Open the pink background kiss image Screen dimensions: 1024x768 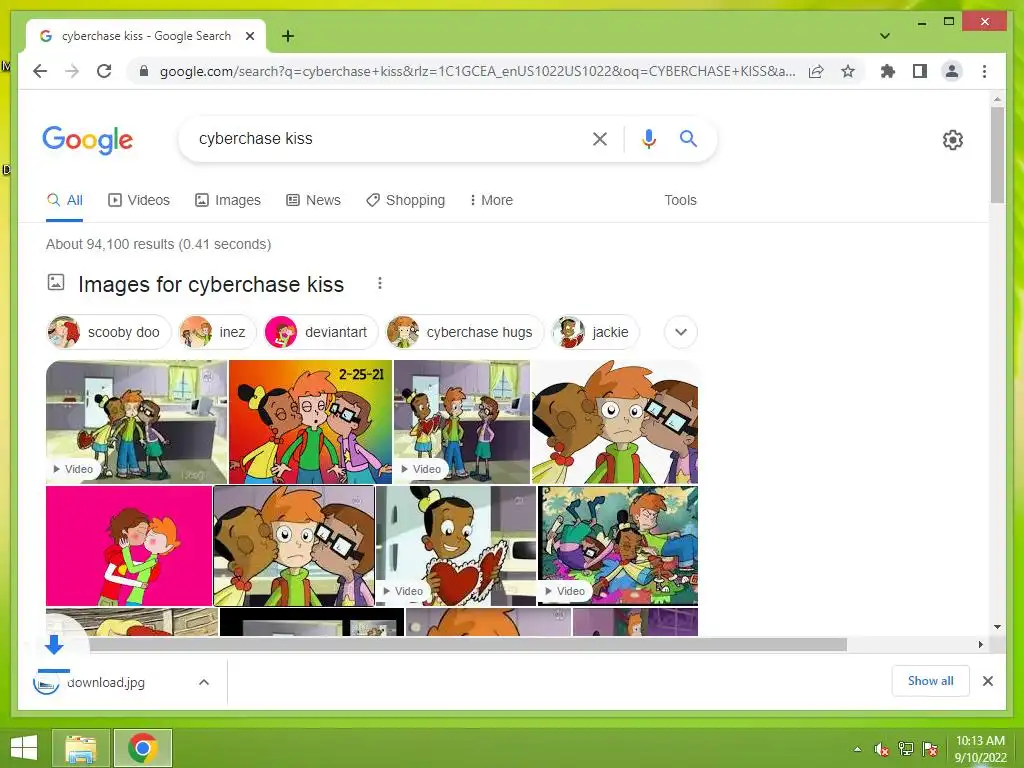(x=129, y=546)
